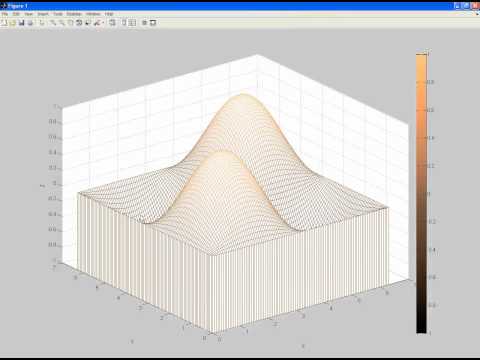Image resolution: width=480 pixels, height=360 pixels.
Task: Open the Desktop menu
Action: [x=74, y=14]
